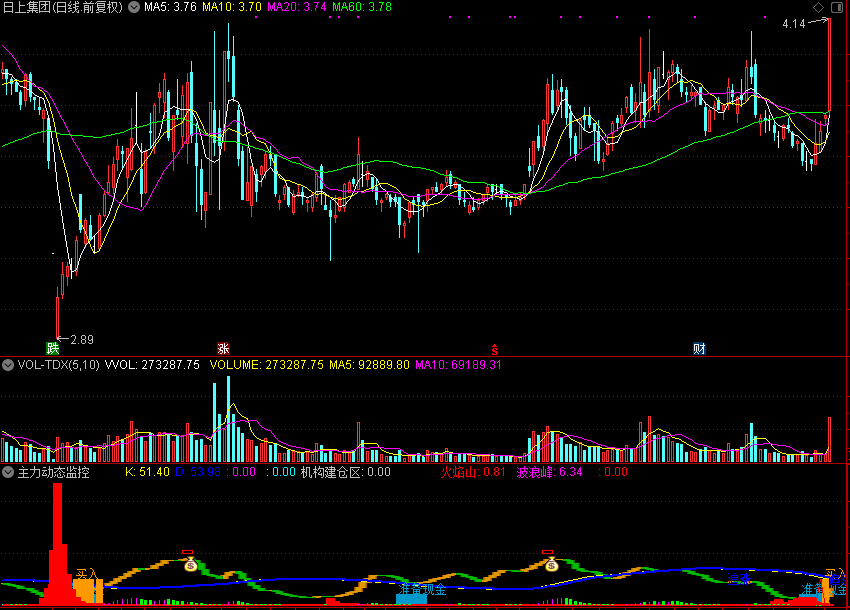The width and height of the screenshot is (850, 610).
Task: Click the latest red candlestick reaching 4.14
Action: [x=829, y=65]
